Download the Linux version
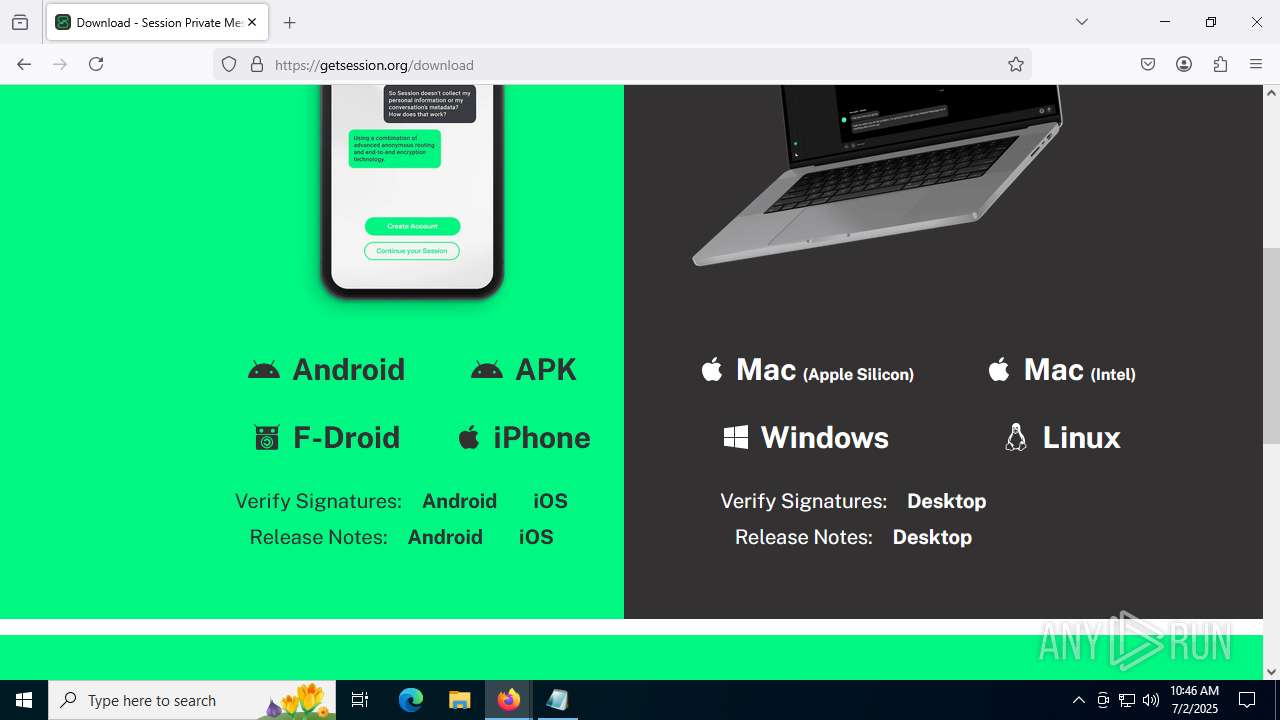Screen dimensions: 1280x720 pyautogui.click(x=1081, y=437)
